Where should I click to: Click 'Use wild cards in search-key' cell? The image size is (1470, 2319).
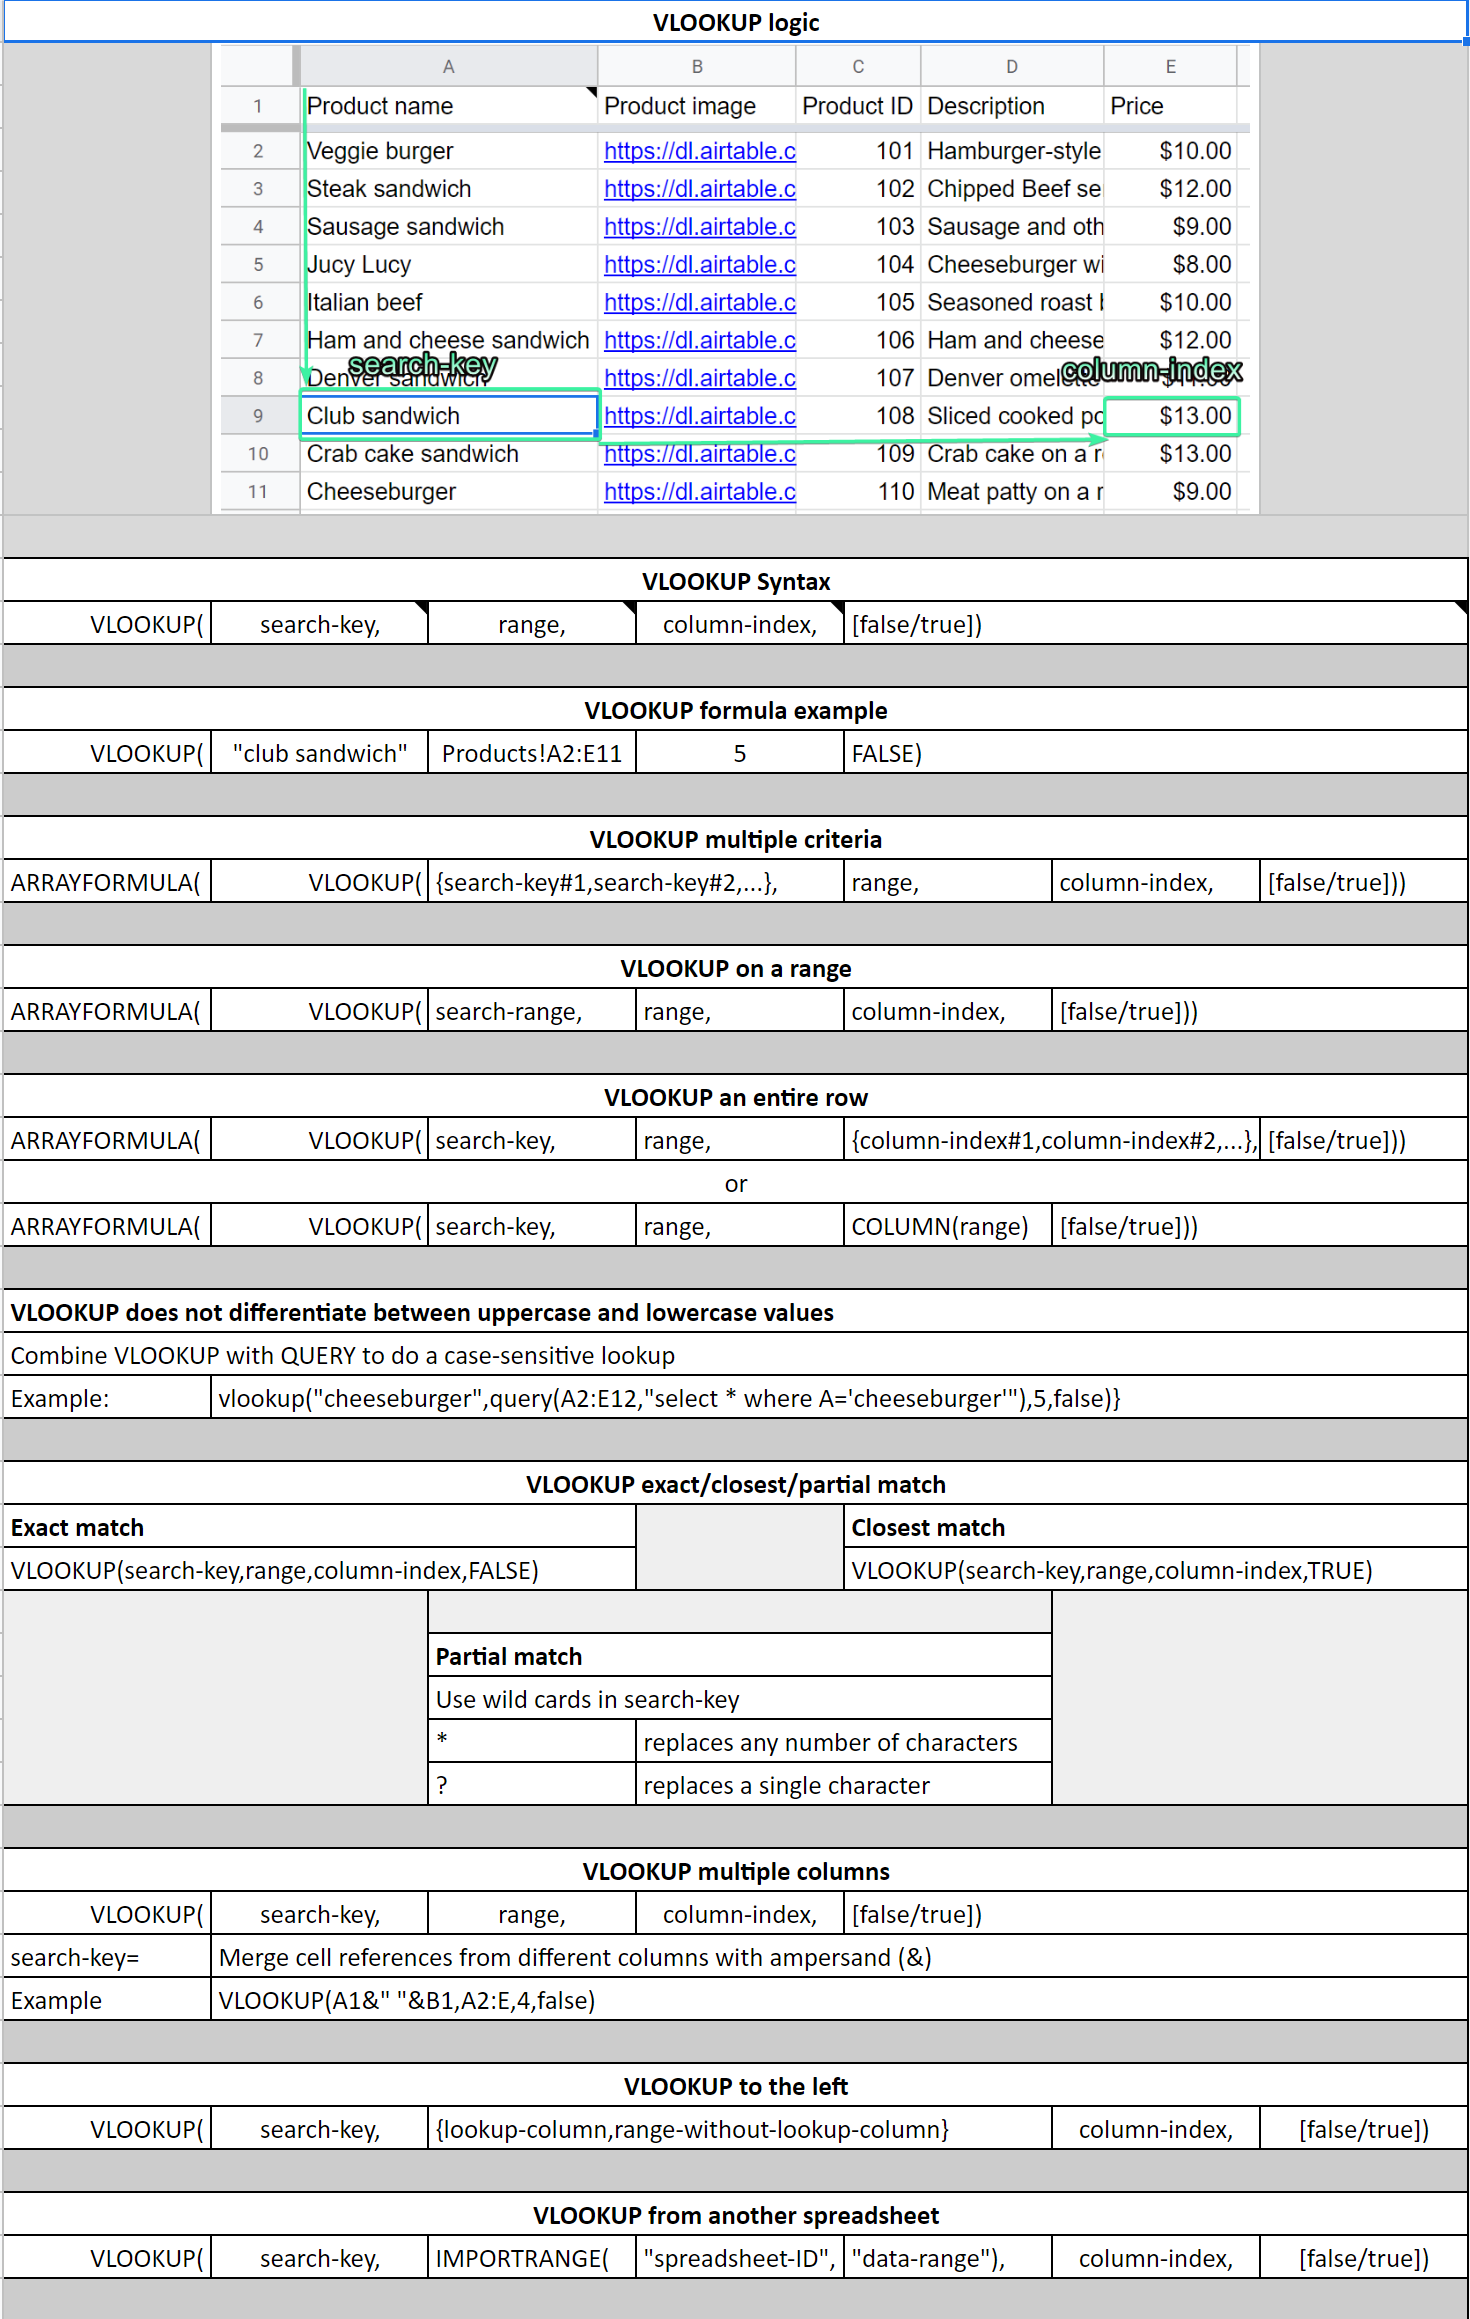point(740,1699)
